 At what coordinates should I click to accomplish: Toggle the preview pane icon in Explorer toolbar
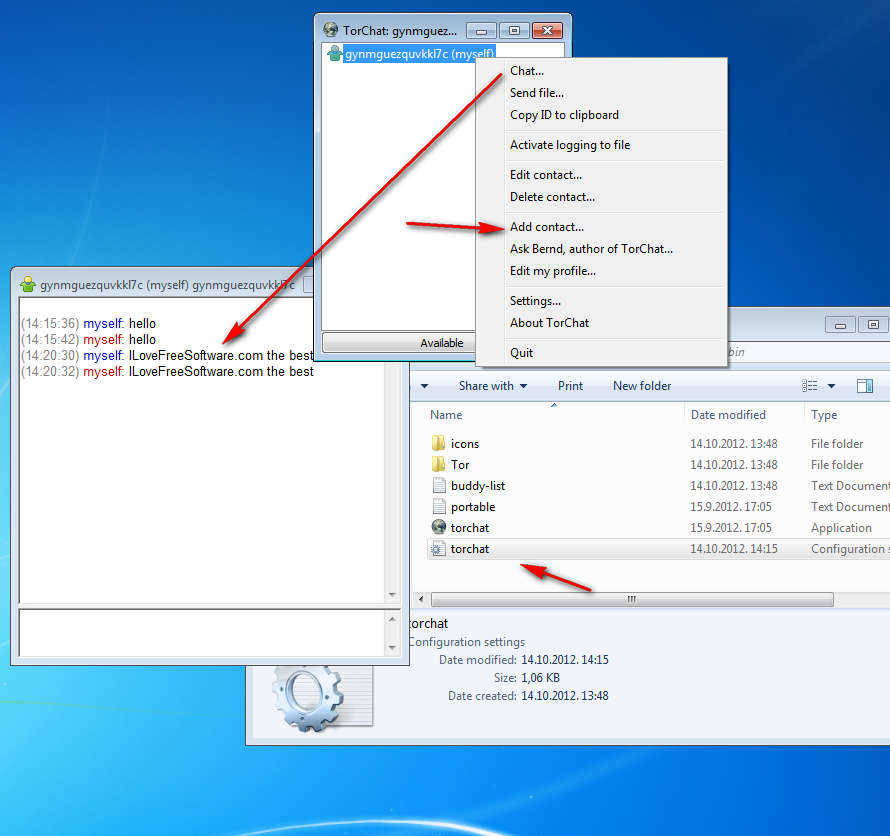click(864, 386)
